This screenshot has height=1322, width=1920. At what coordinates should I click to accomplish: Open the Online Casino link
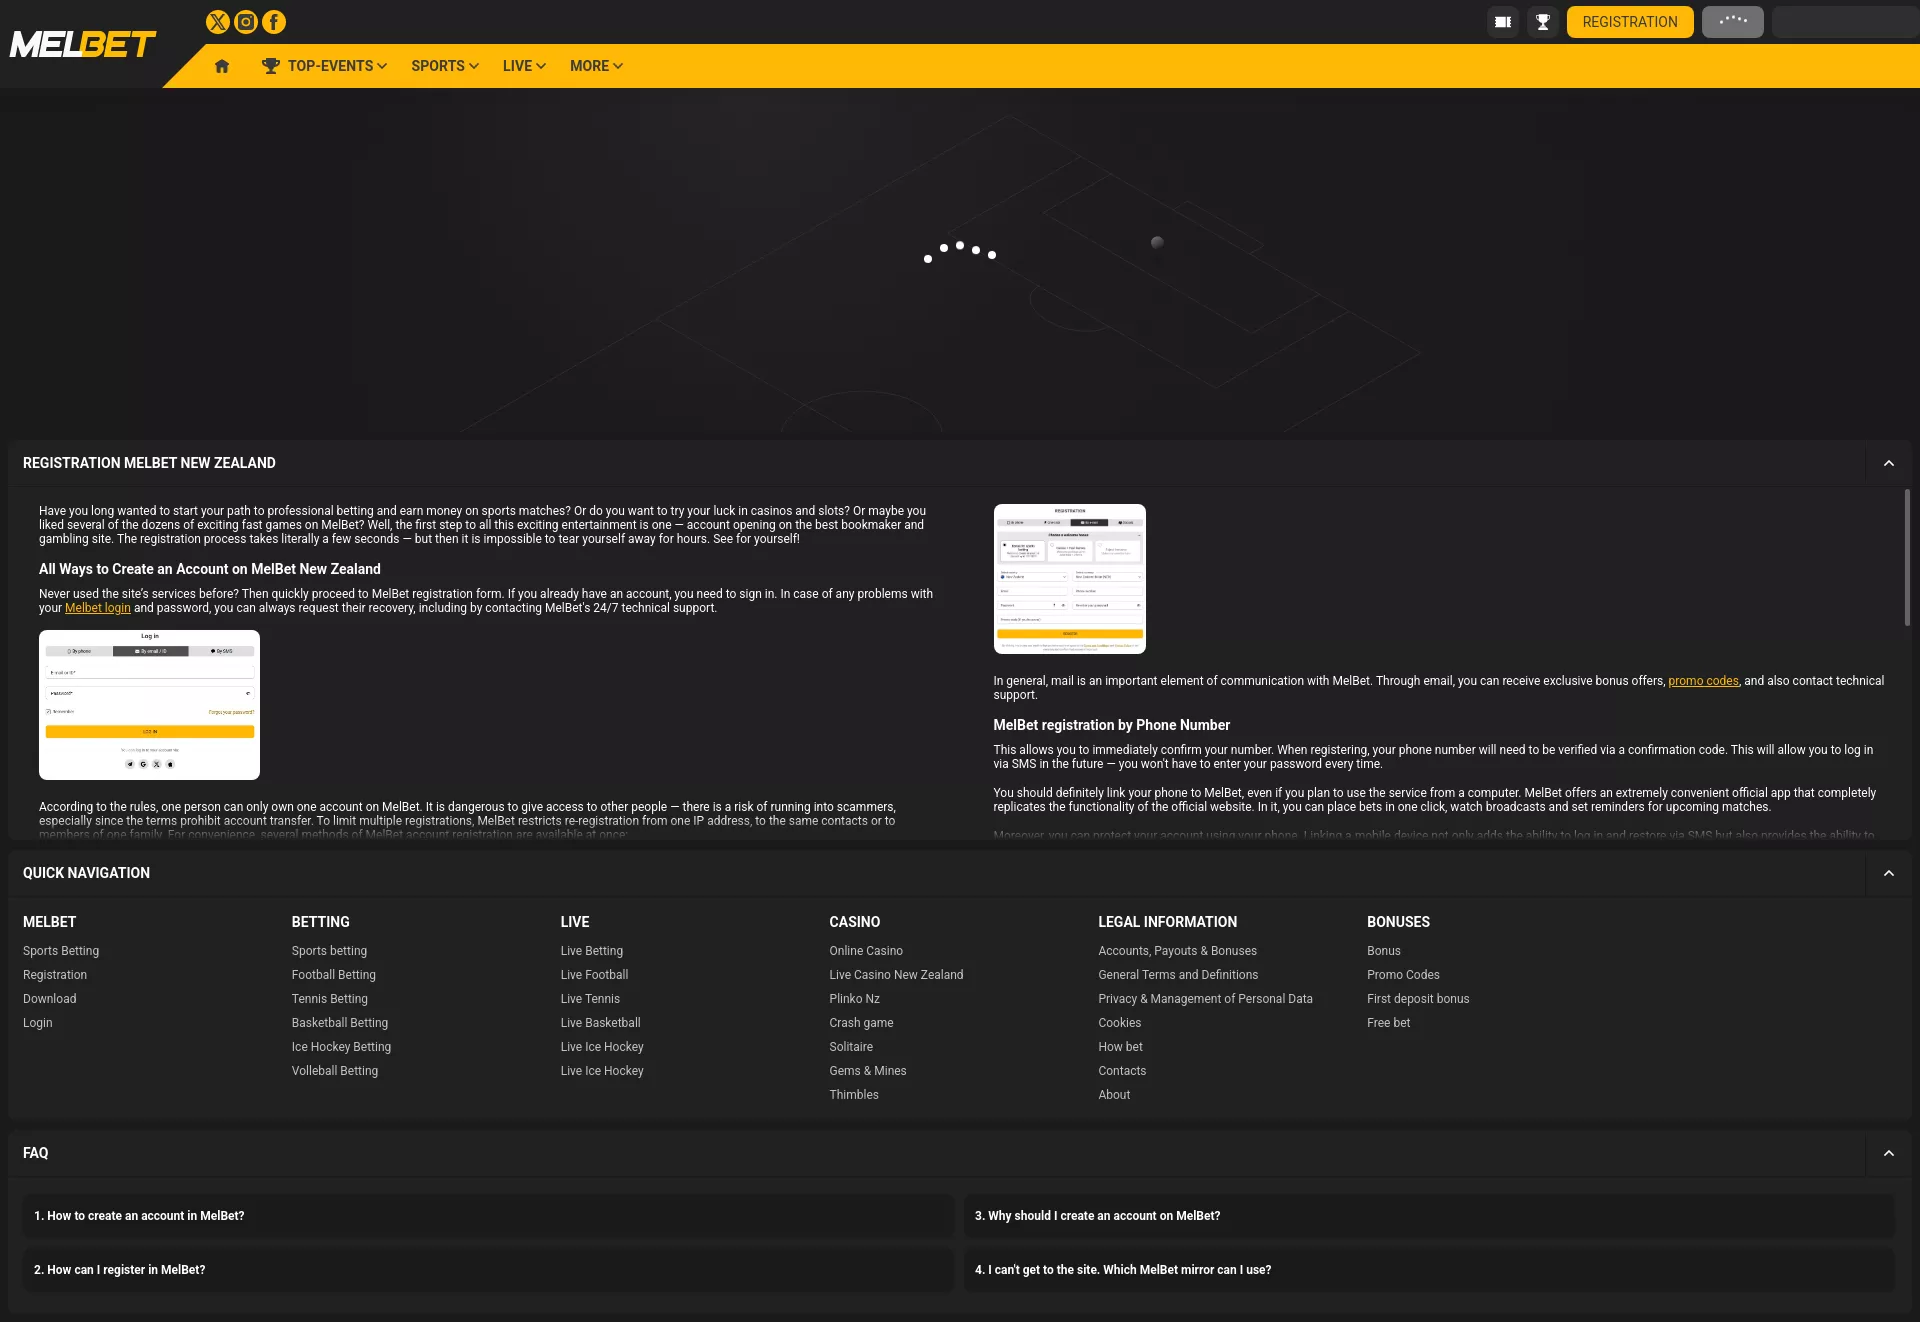point(866,951)
